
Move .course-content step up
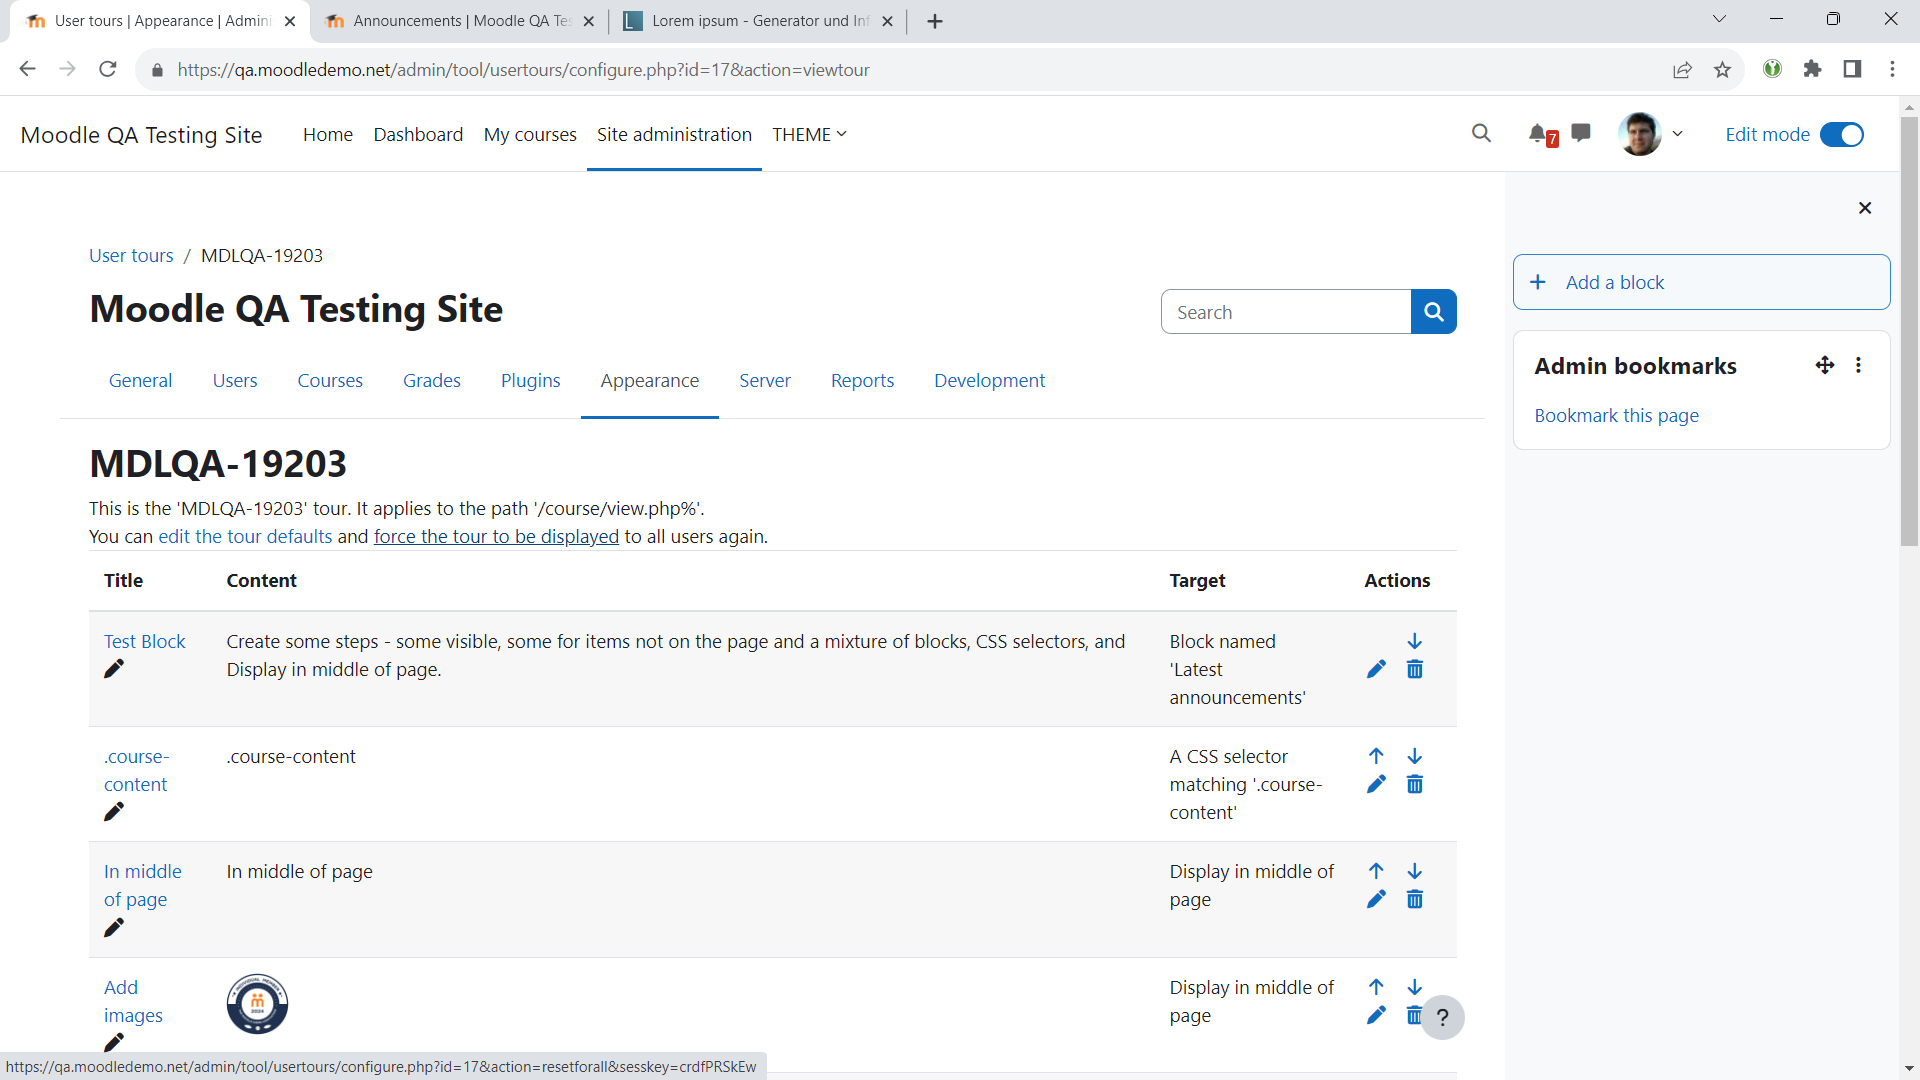(1376, 756)
